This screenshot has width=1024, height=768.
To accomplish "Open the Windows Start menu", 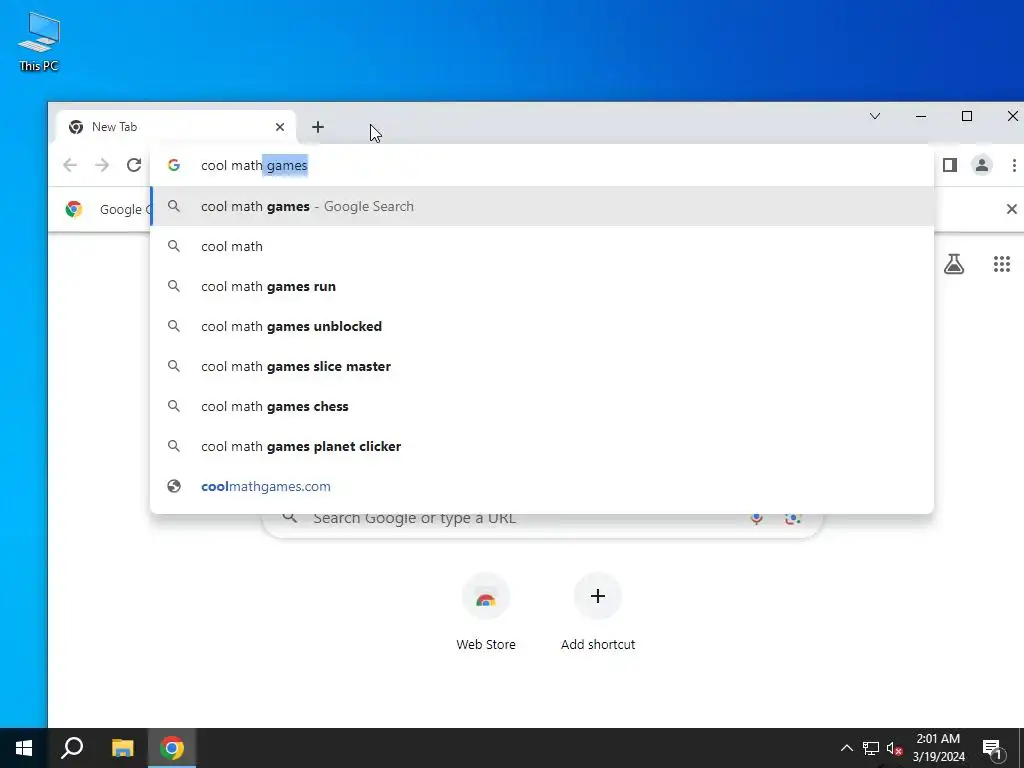I will click(24, 748).
